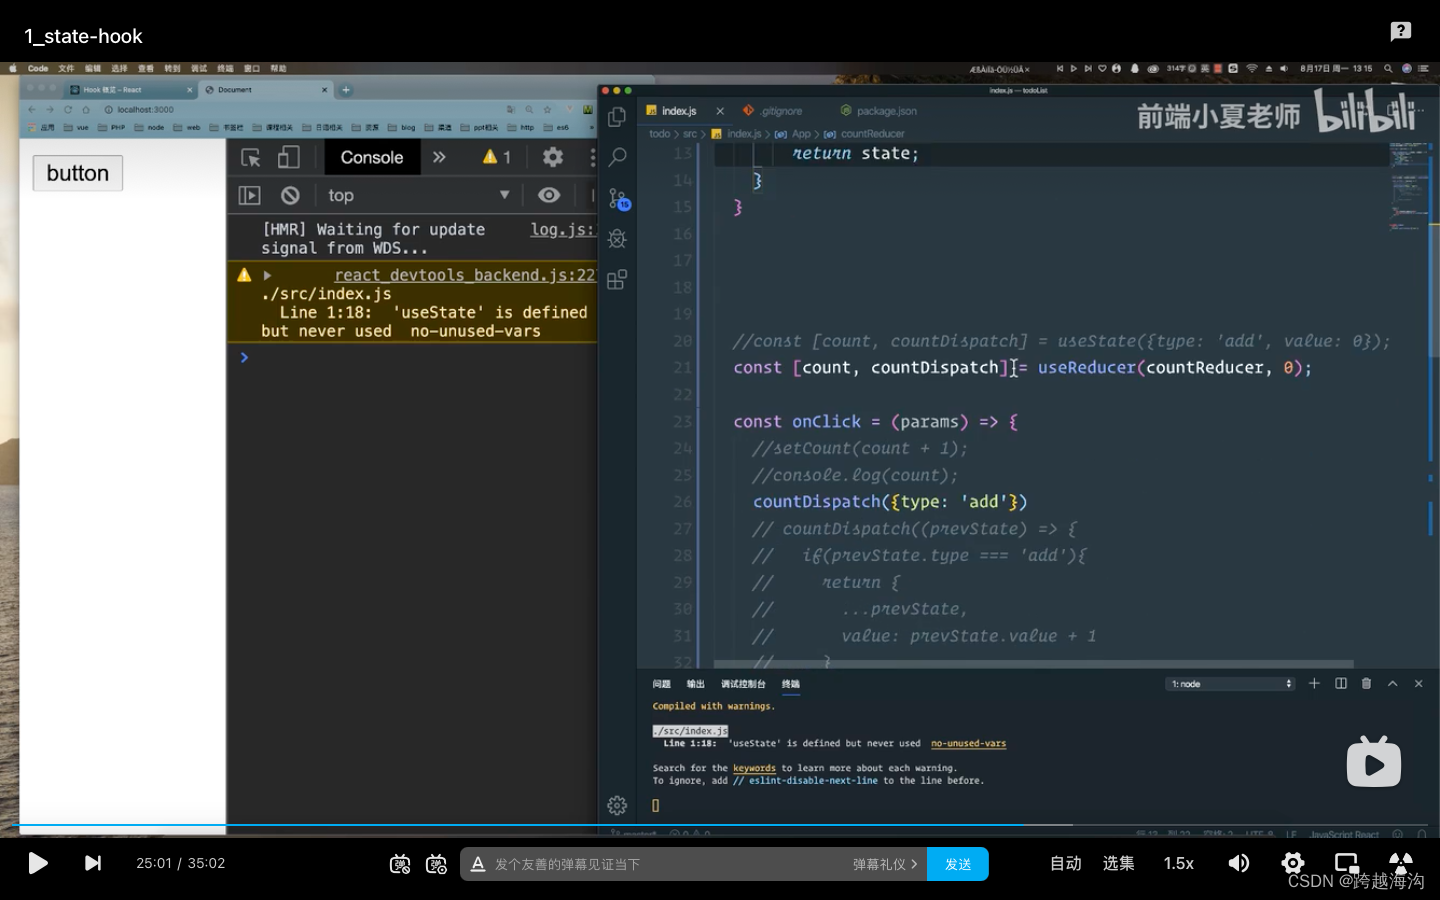This screenshot has height=900, width=1440.
Task: Close the index.js editor tab
Action: (720, 111)
